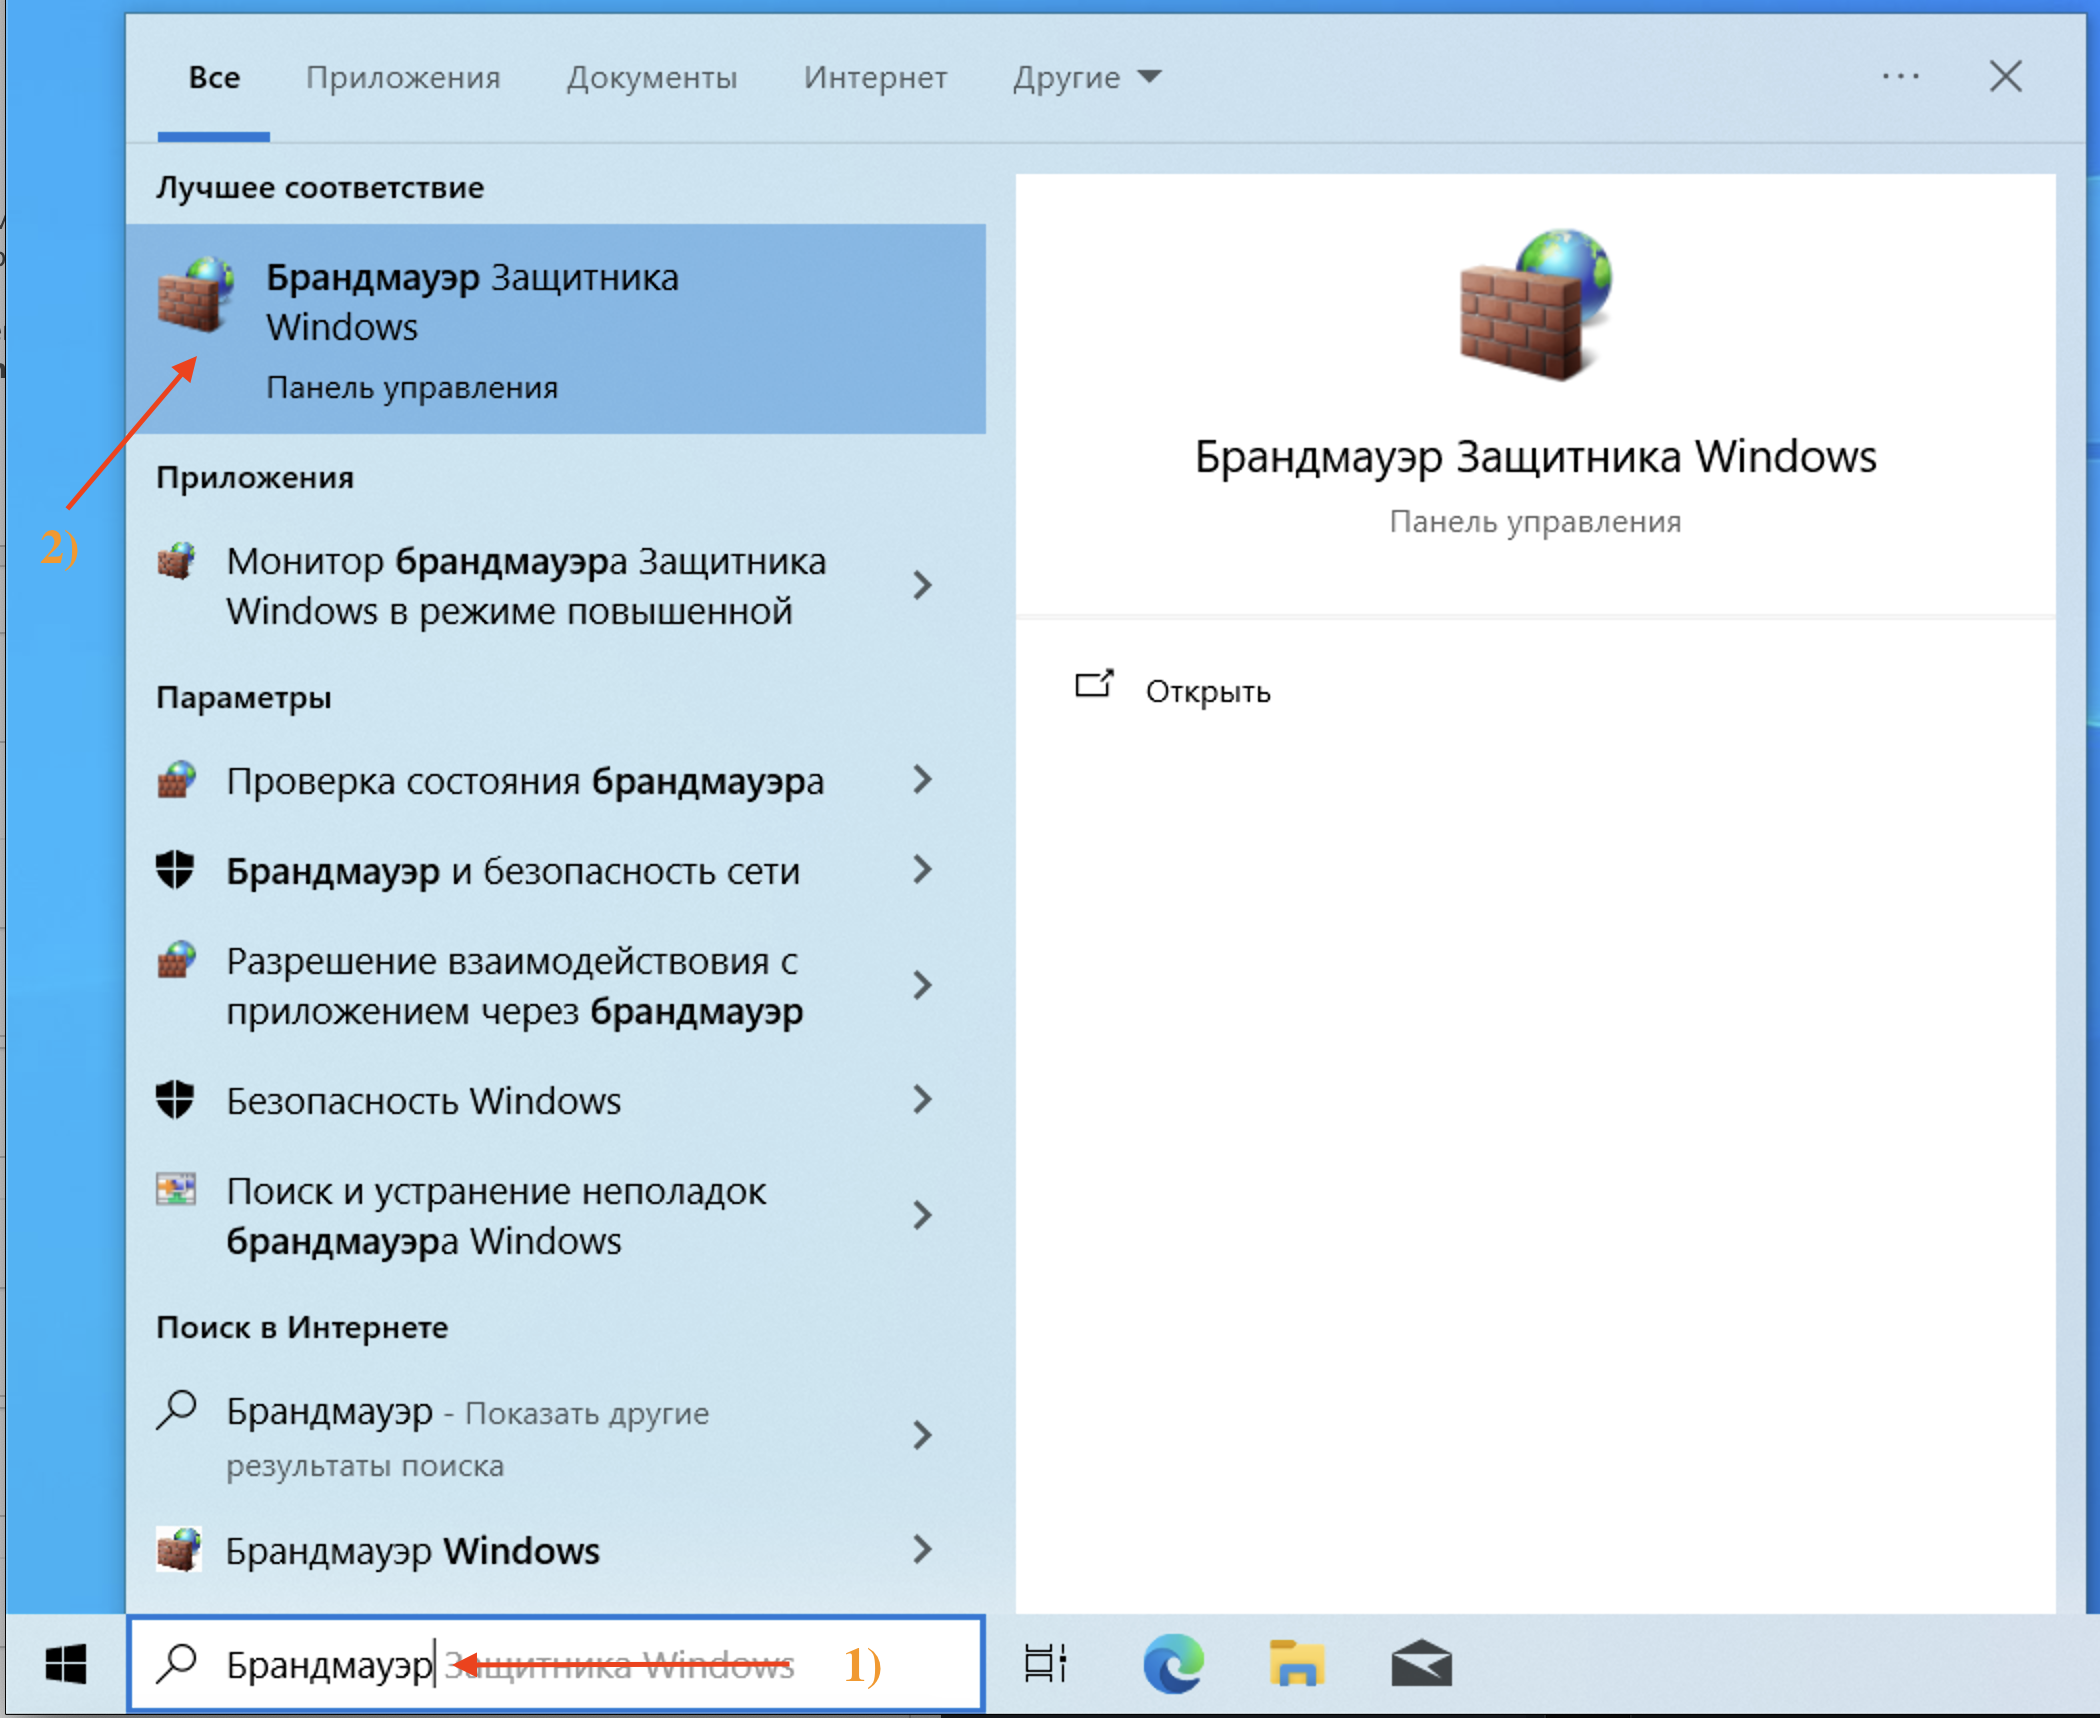Launch Microsoft Edge from the taskbar

pyautogui.click(x=1173, y=1664)
